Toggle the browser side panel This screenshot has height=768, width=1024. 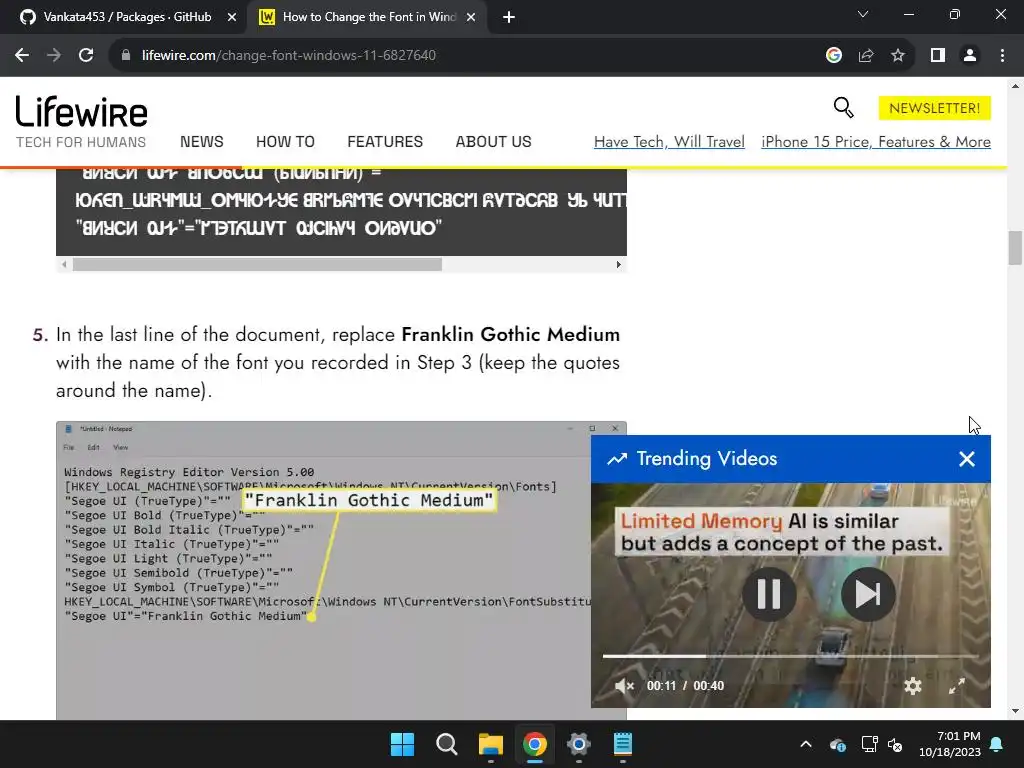coord(938,56)
